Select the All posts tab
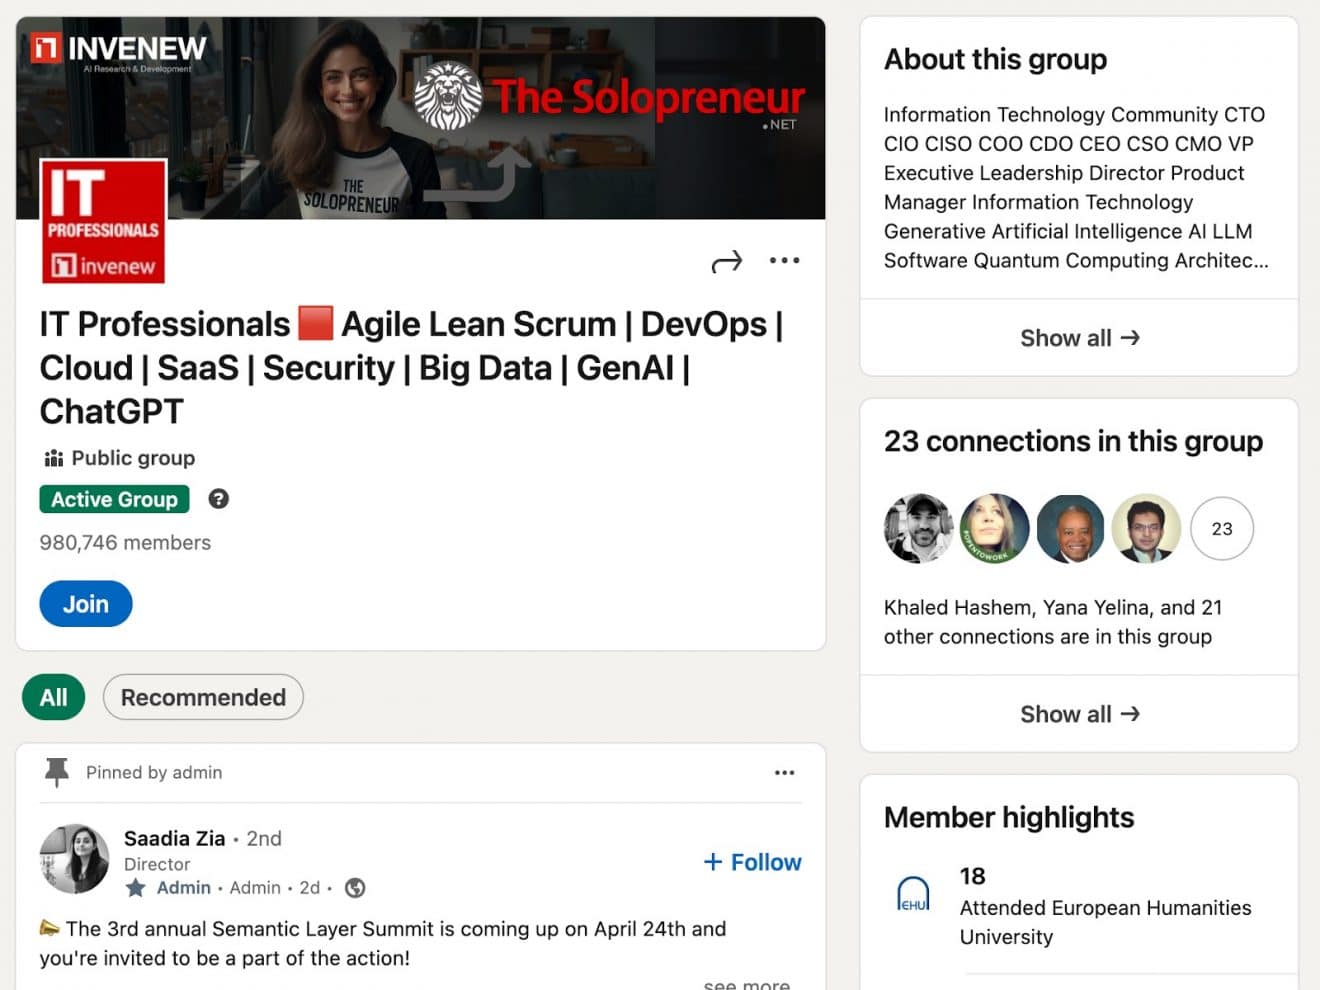1320x990 pixels. 53,697
